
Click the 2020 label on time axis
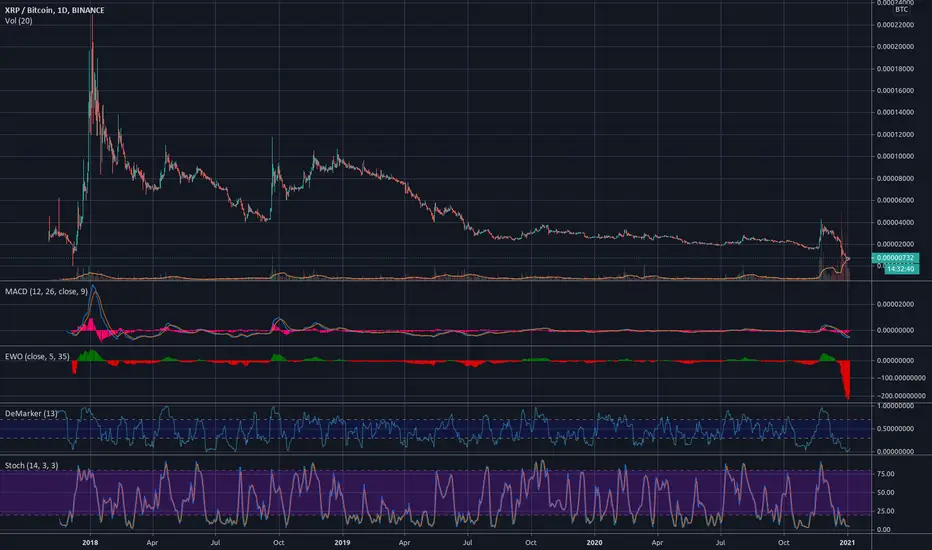[x=594, y=542]
